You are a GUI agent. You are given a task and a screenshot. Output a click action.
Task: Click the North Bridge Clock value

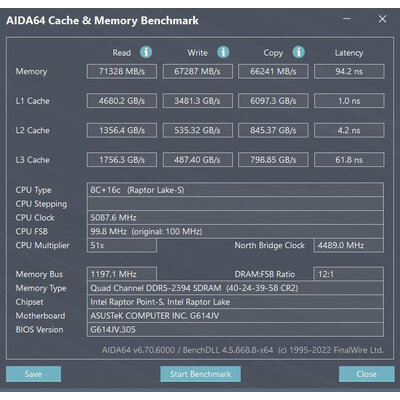(348, 245)
